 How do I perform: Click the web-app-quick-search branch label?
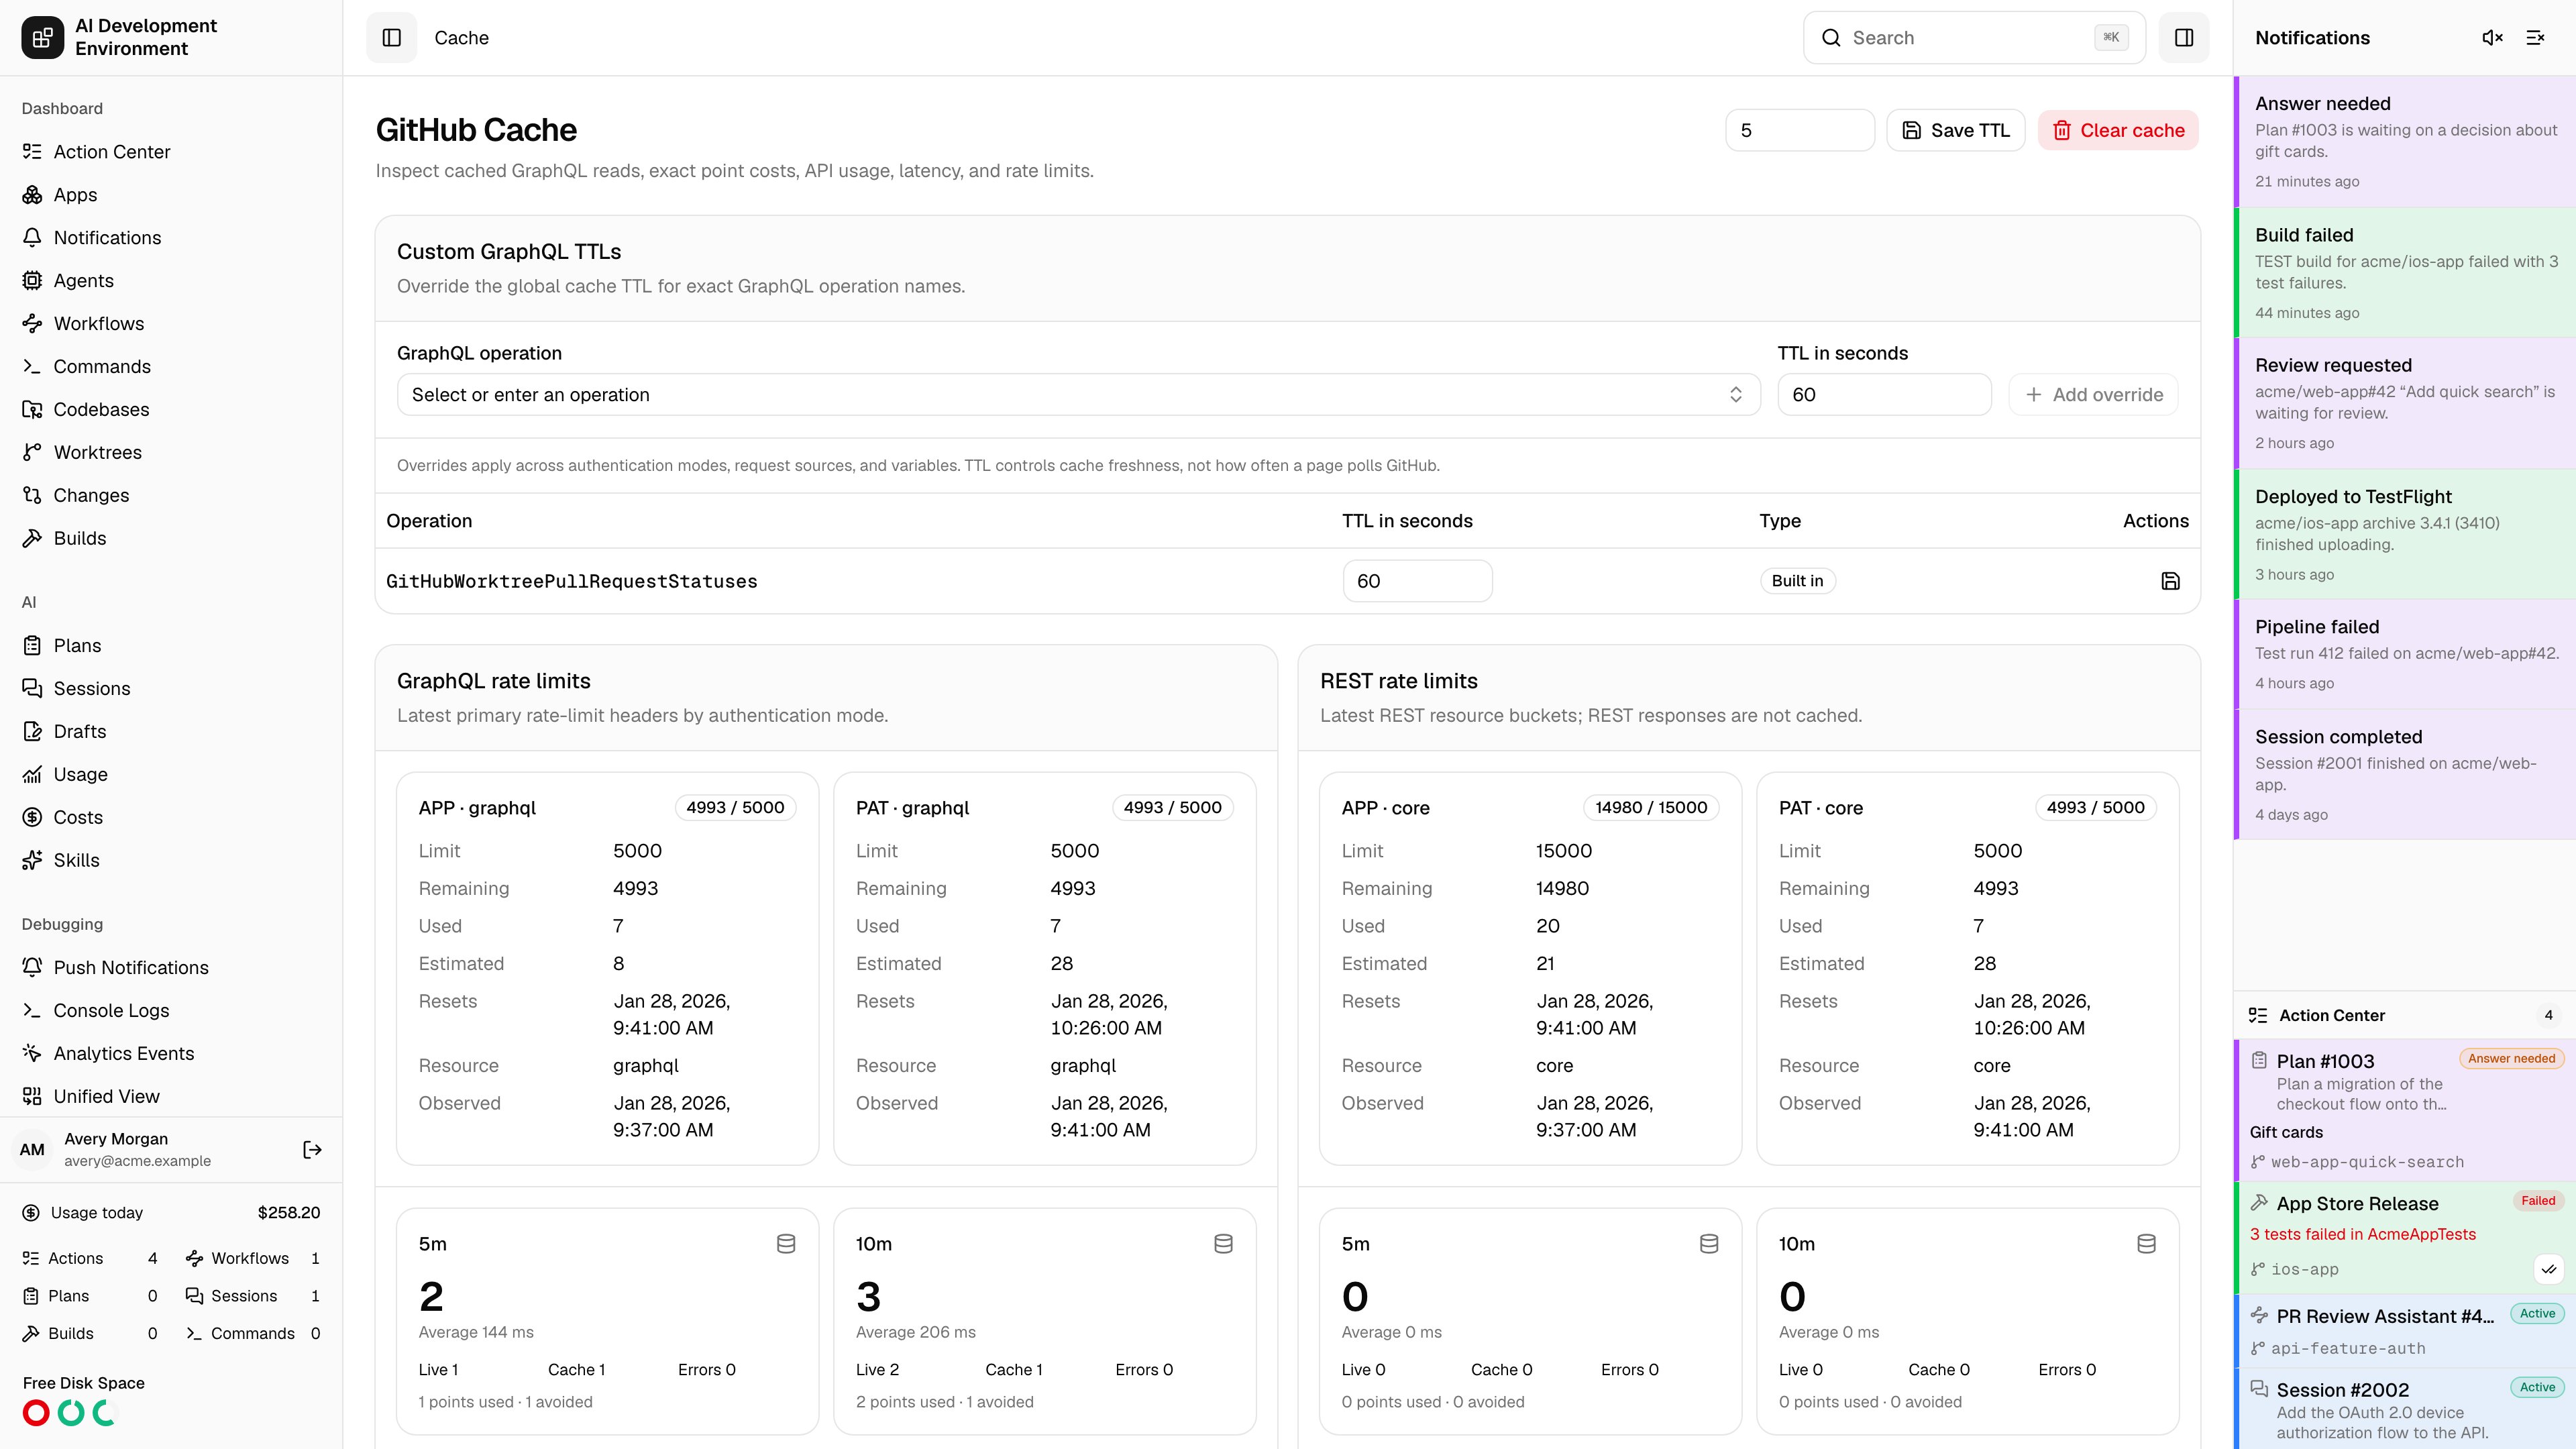[x=2367, y=1162]
